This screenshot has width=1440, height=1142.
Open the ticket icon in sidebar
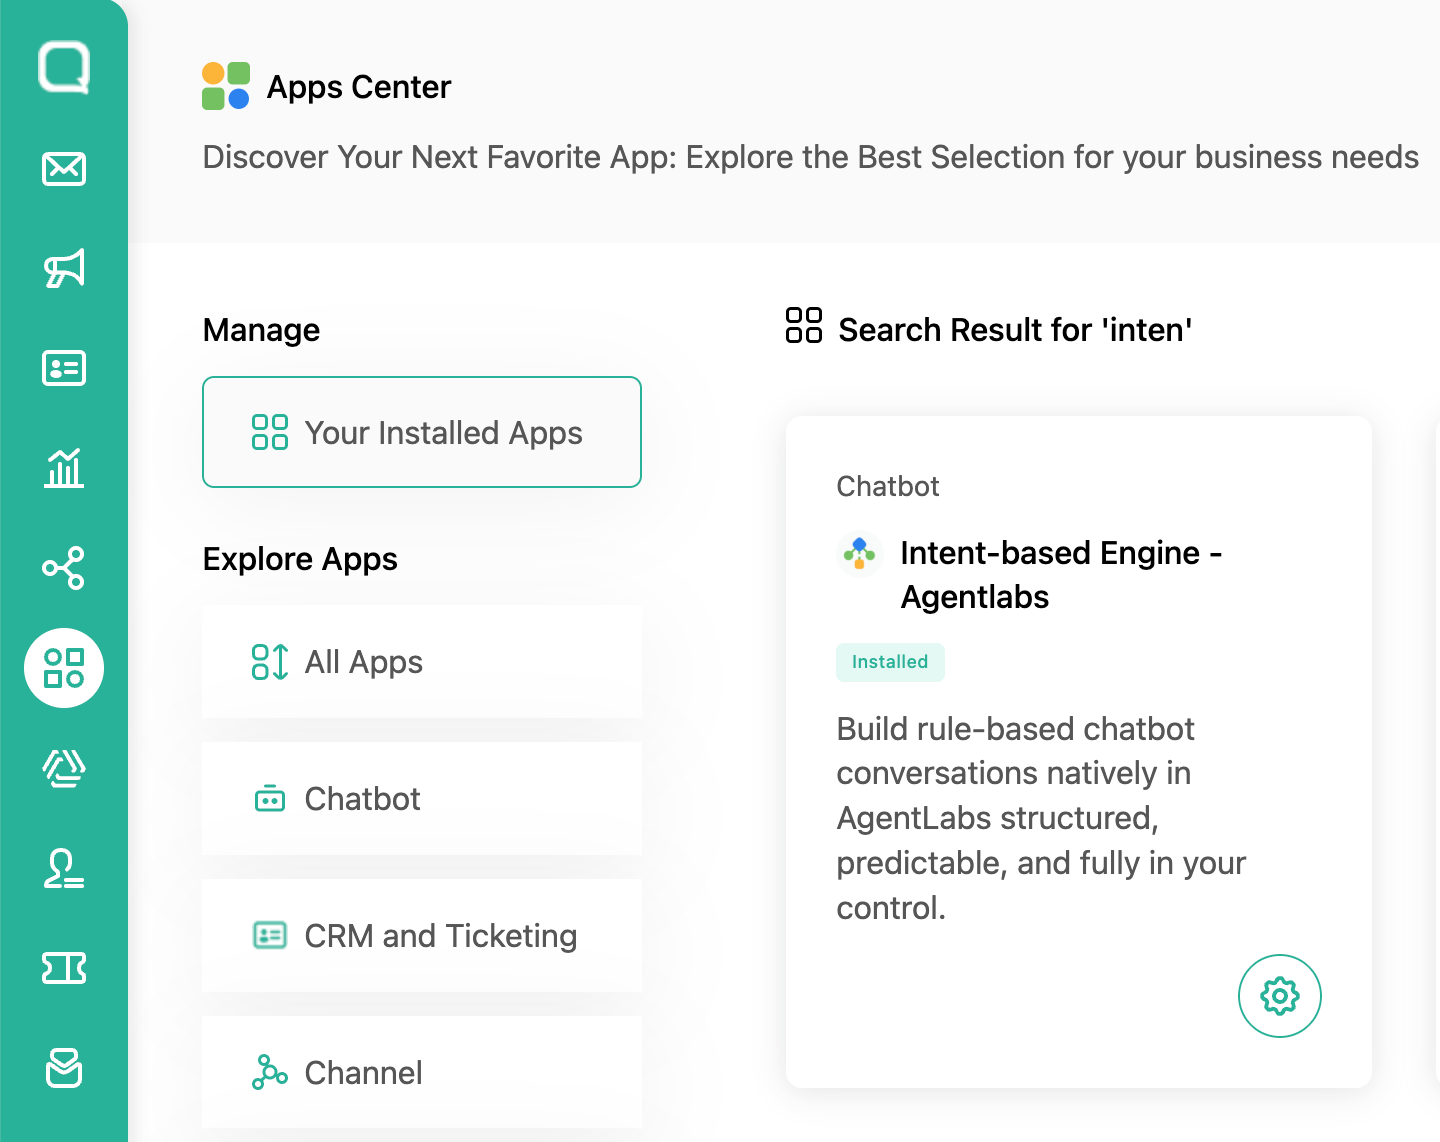(x=64, y=968)
